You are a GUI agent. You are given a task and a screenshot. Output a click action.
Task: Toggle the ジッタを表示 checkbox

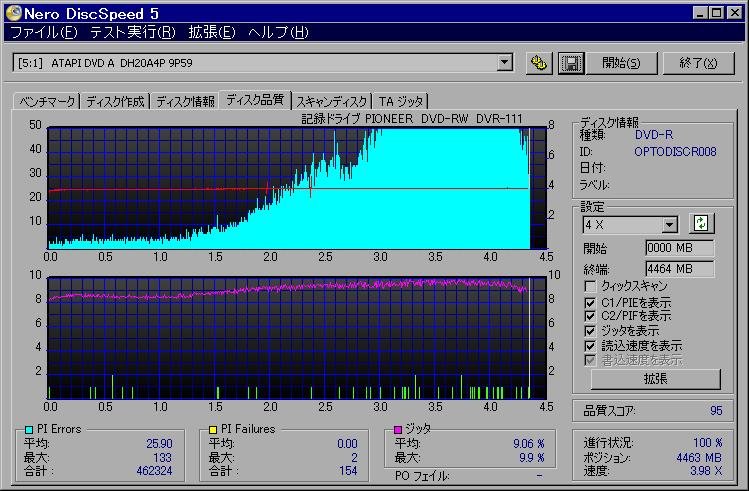coord(590,331)
